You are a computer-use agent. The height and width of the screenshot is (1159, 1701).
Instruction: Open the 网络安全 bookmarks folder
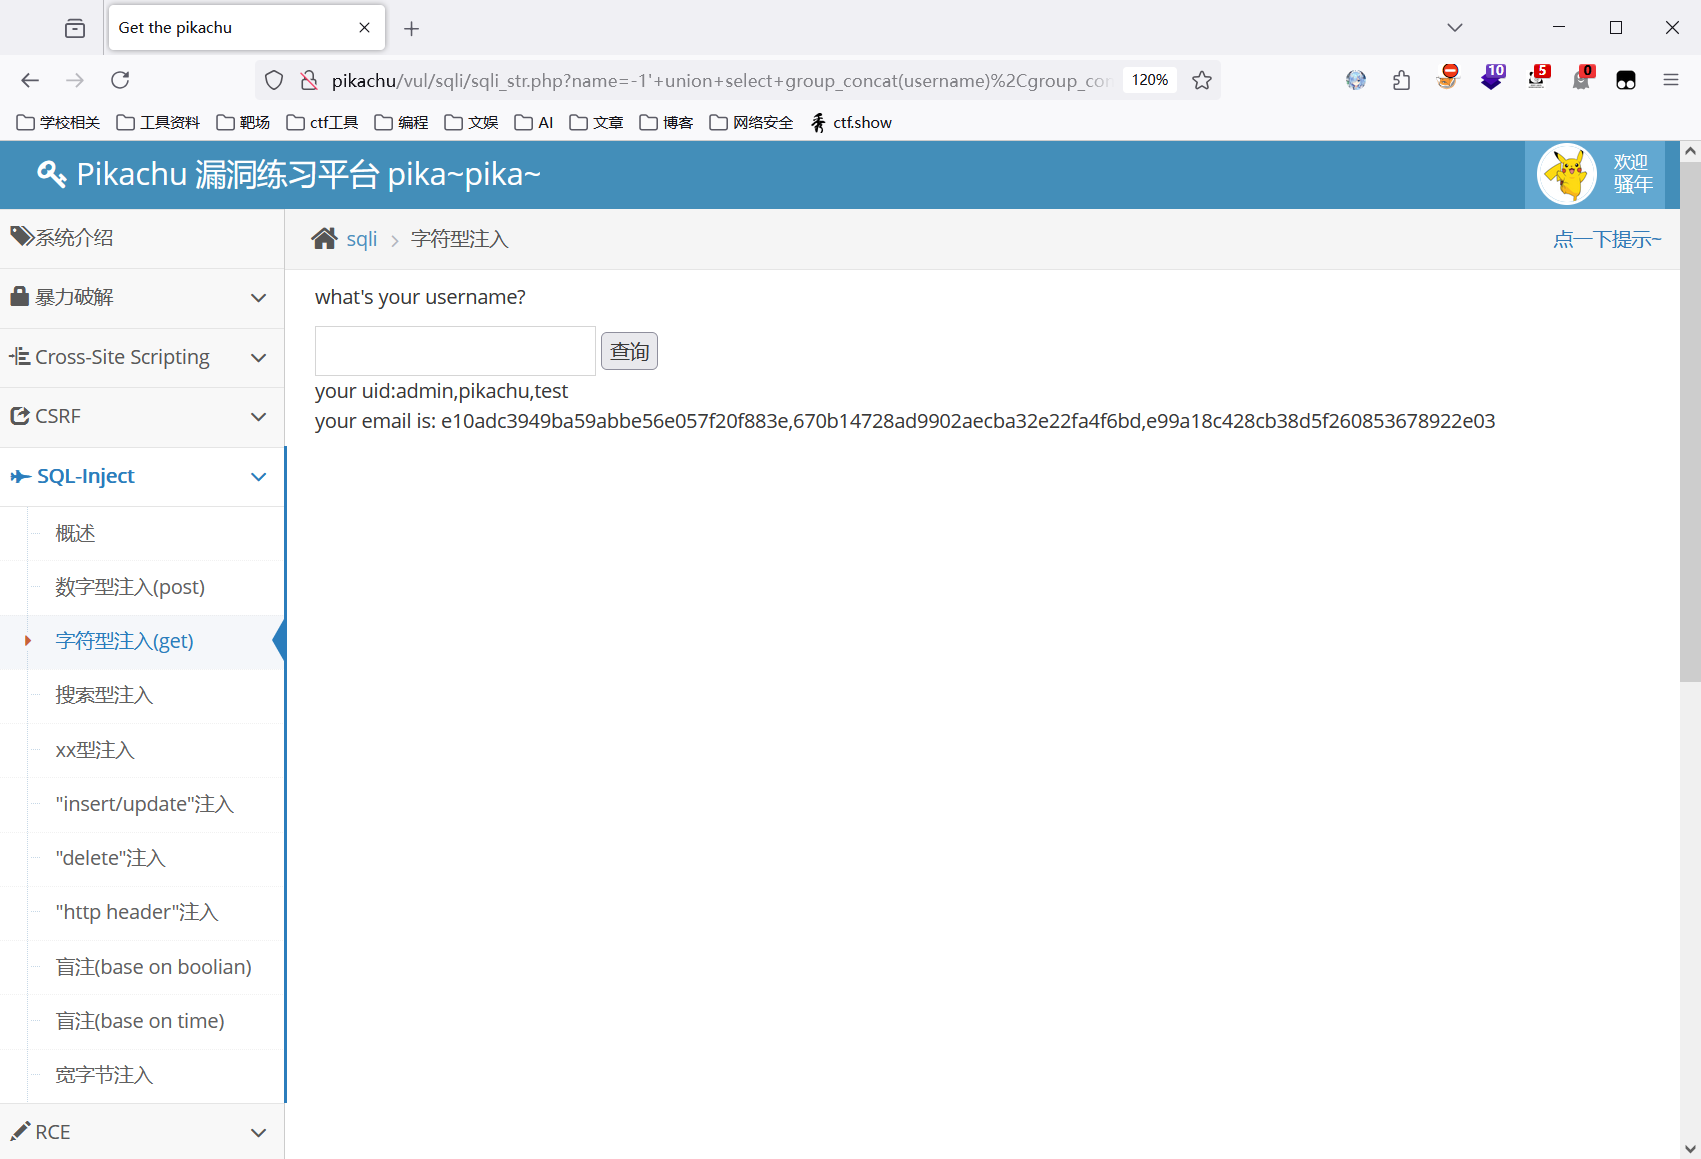click(751, 122)
